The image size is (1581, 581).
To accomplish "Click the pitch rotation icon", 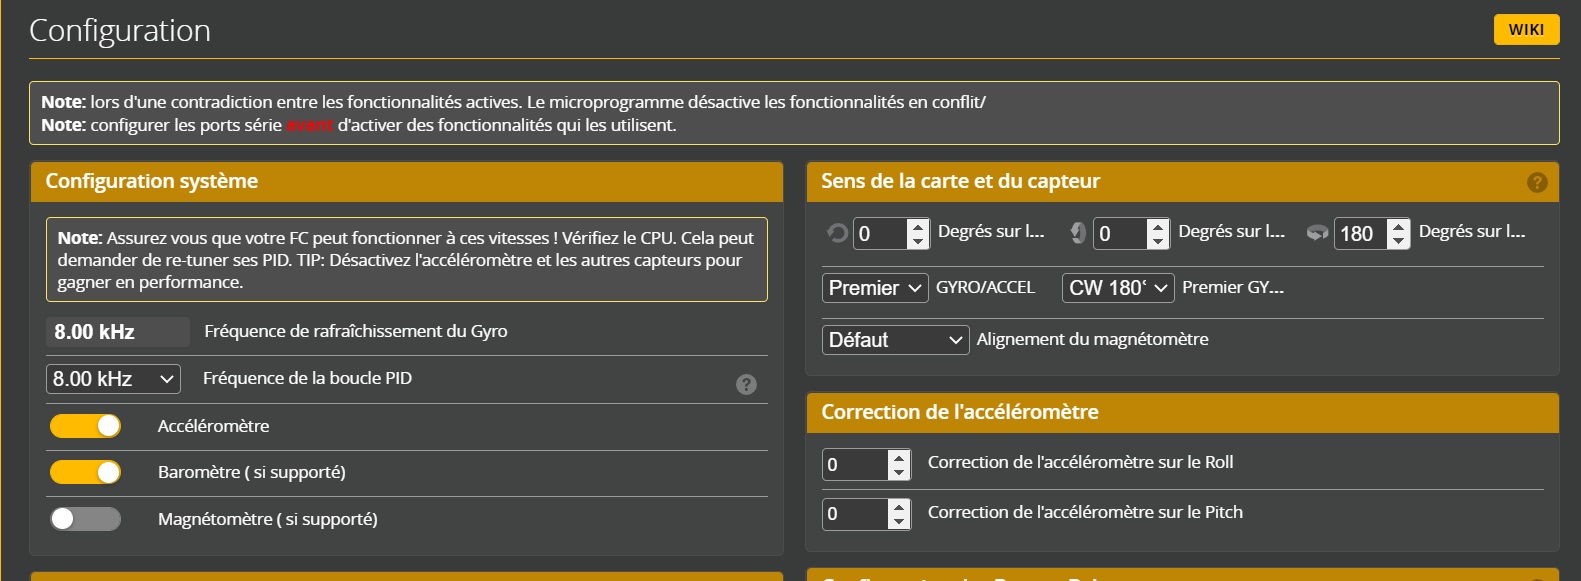I will [x=1077, y=233].
